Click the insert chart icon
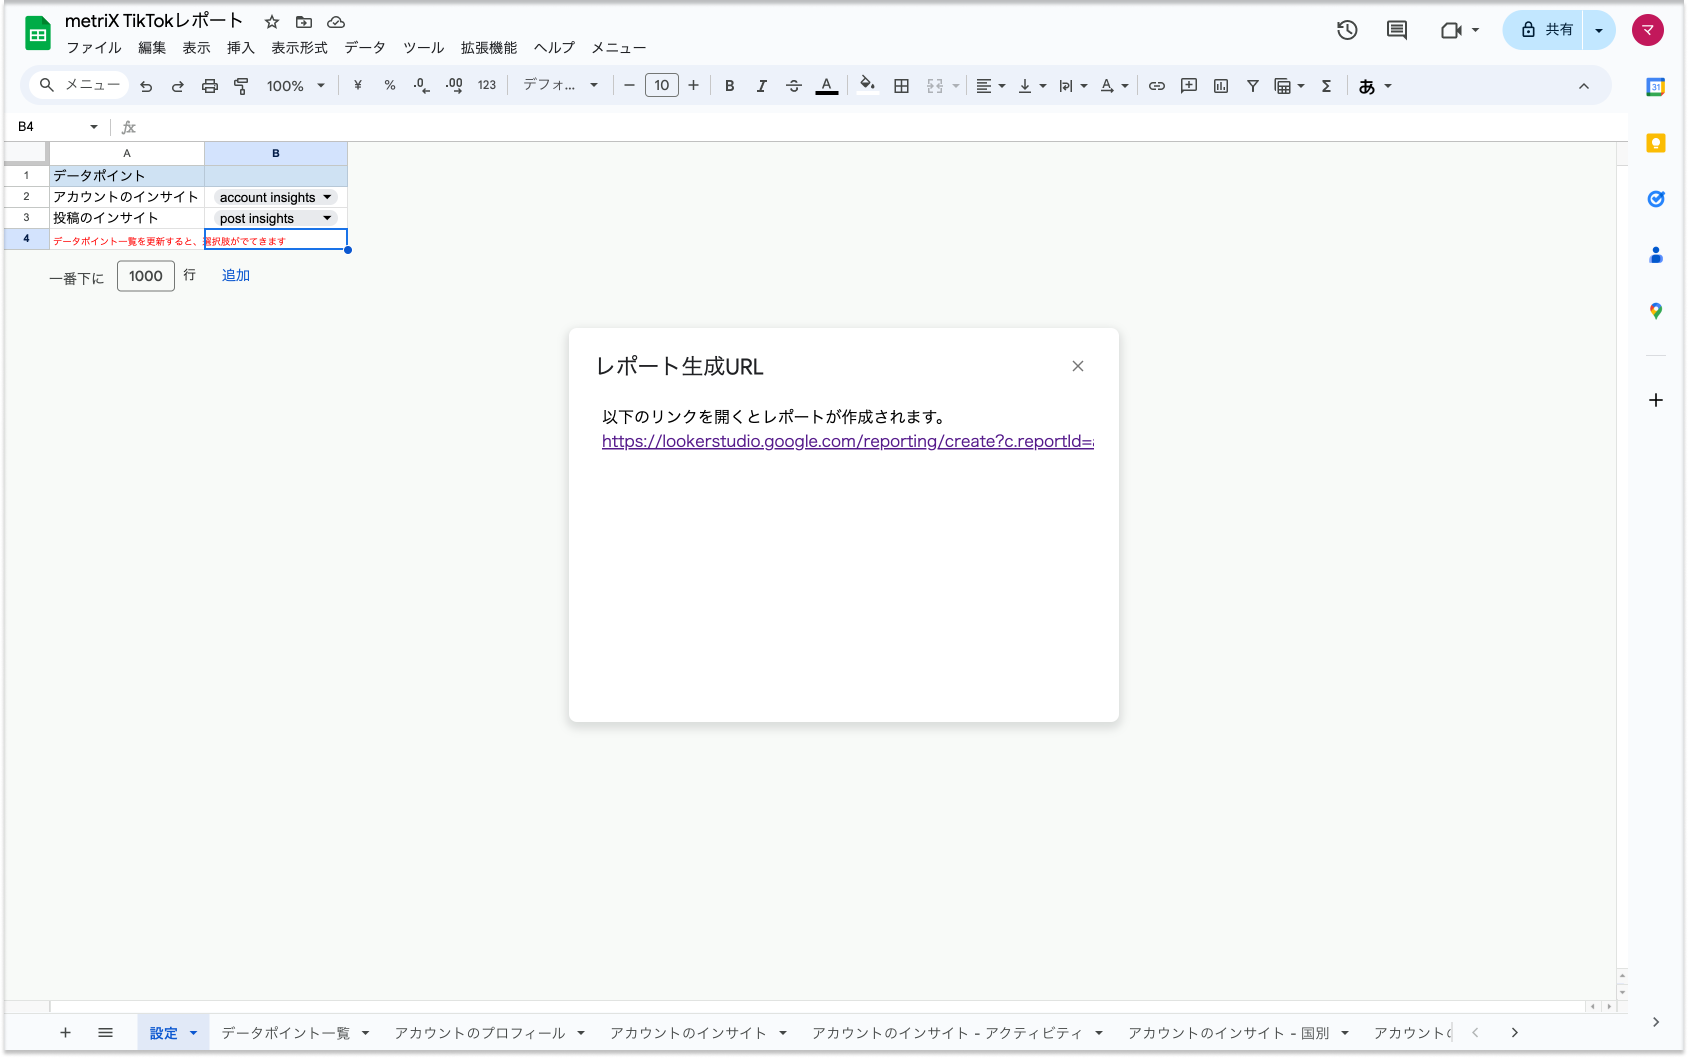Viewport: 1688px width, 1058px height. [x=1221, y=86]
